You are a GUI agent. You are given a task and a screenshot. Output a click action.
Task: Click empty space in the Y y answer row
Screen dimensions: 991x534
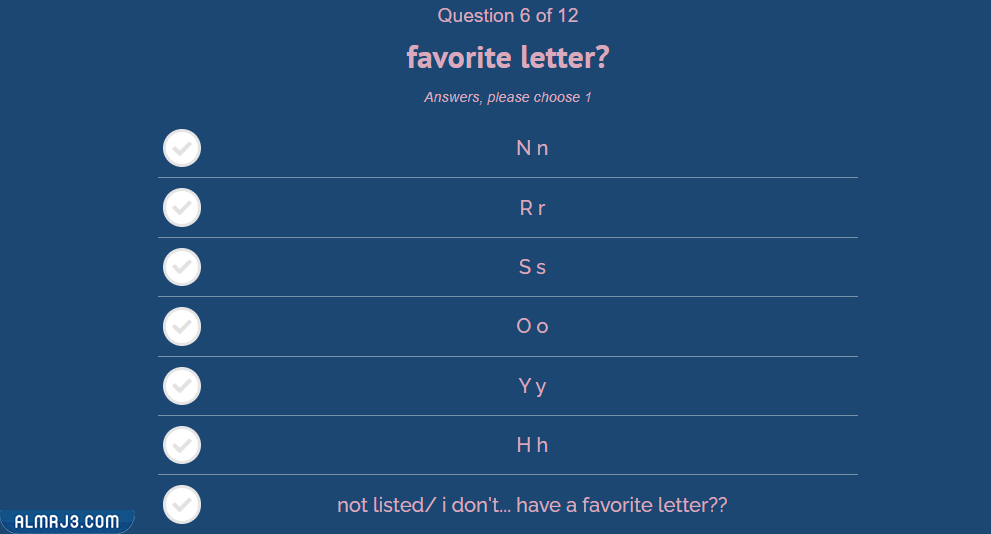[x=720, y=386]
